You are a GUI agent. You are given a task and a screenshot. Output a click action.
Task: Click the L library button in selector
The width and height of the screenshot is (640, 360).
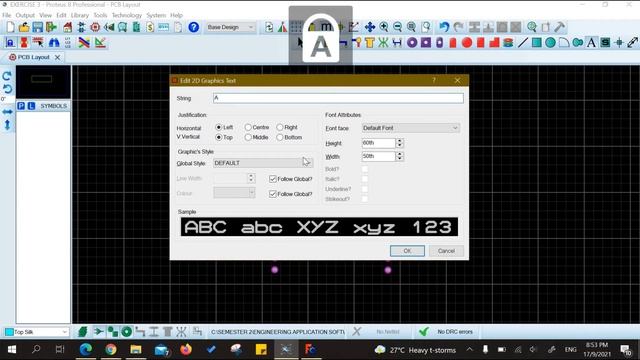[31, 106]
